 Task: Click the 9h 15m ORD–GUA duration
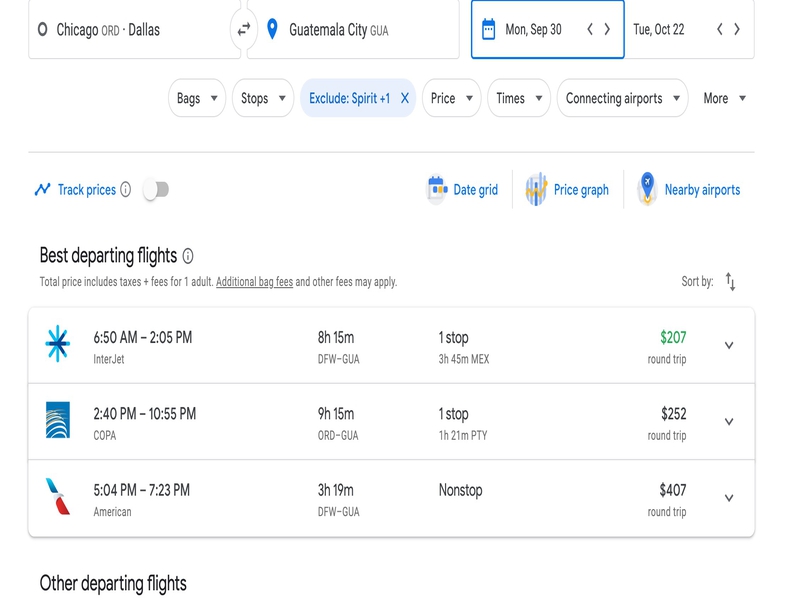(x=338, y=423)
